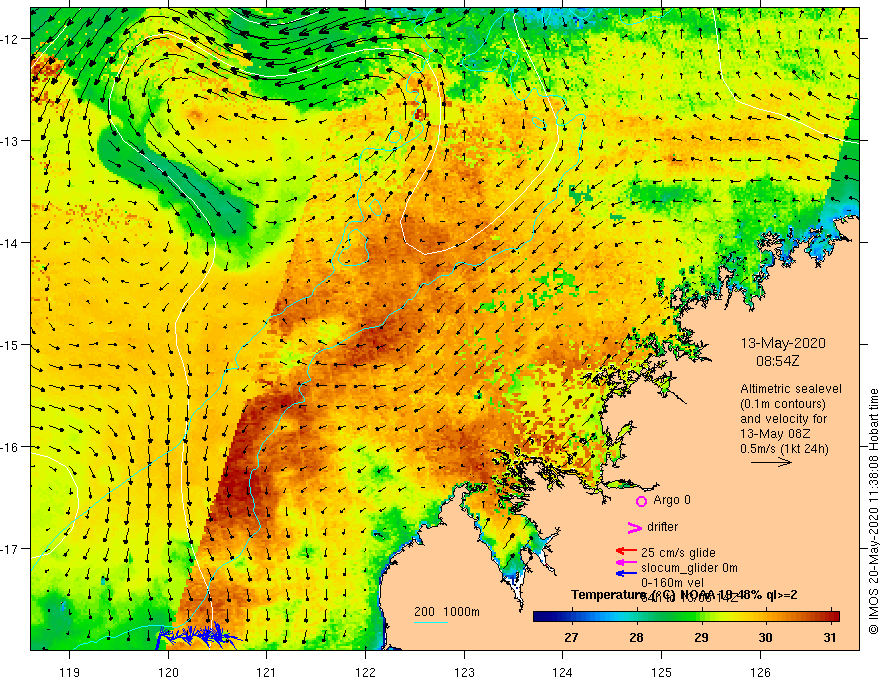Click the blue 0-160m vel legend arrow

pyautogui.click(x=626, y=573)
